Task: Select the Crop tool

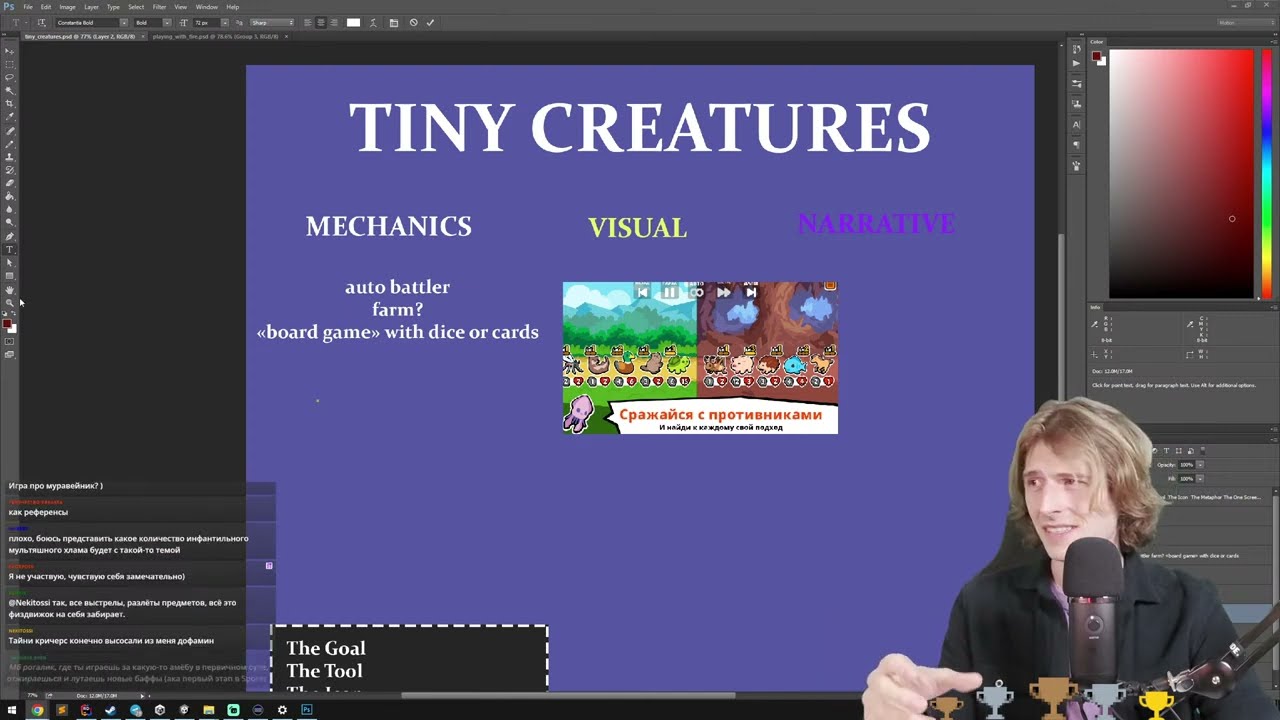Action: 10,104
